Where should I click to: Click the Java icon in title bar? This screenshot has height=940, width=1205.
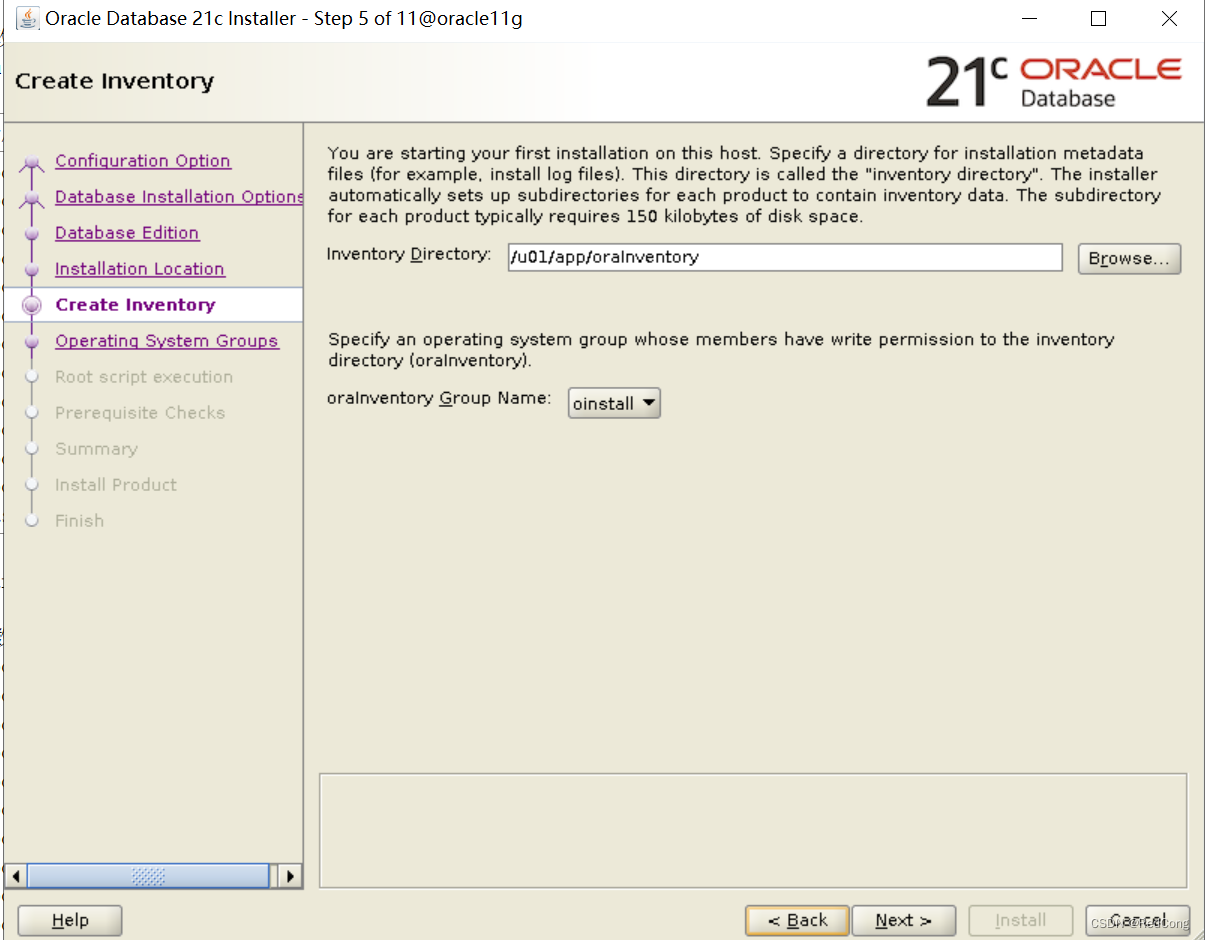click(28, 18)
